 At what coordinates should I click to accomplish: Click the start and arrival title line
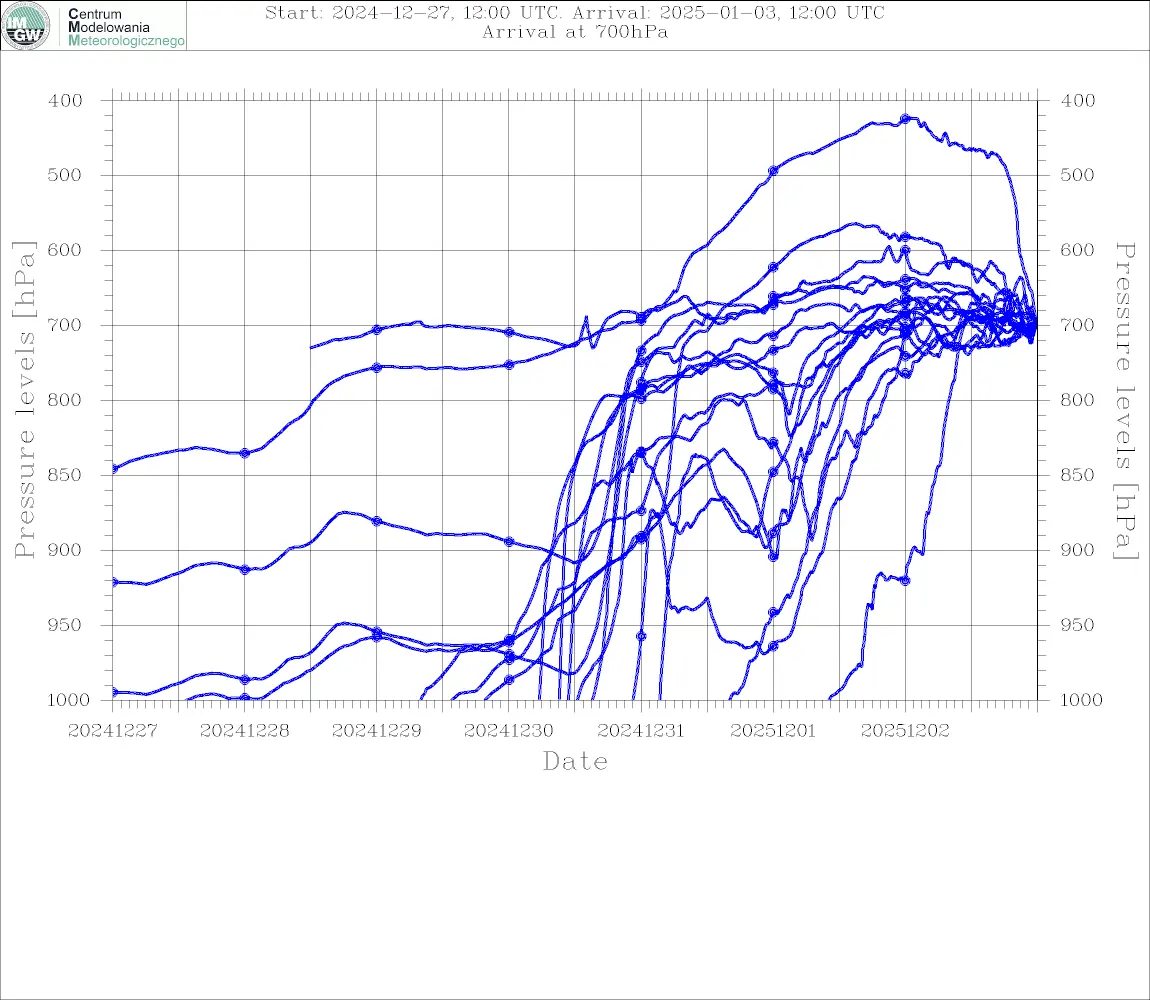click(575, 12)
